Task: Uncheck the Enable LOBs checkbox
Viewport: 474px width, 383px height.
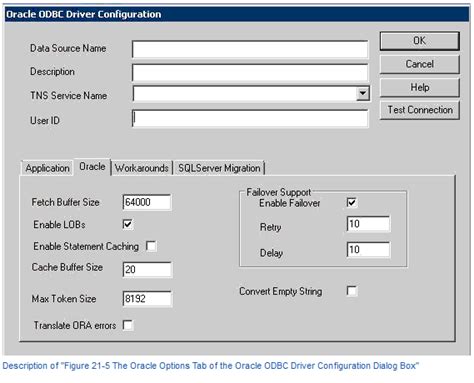Action: click(x=128, y=224)
